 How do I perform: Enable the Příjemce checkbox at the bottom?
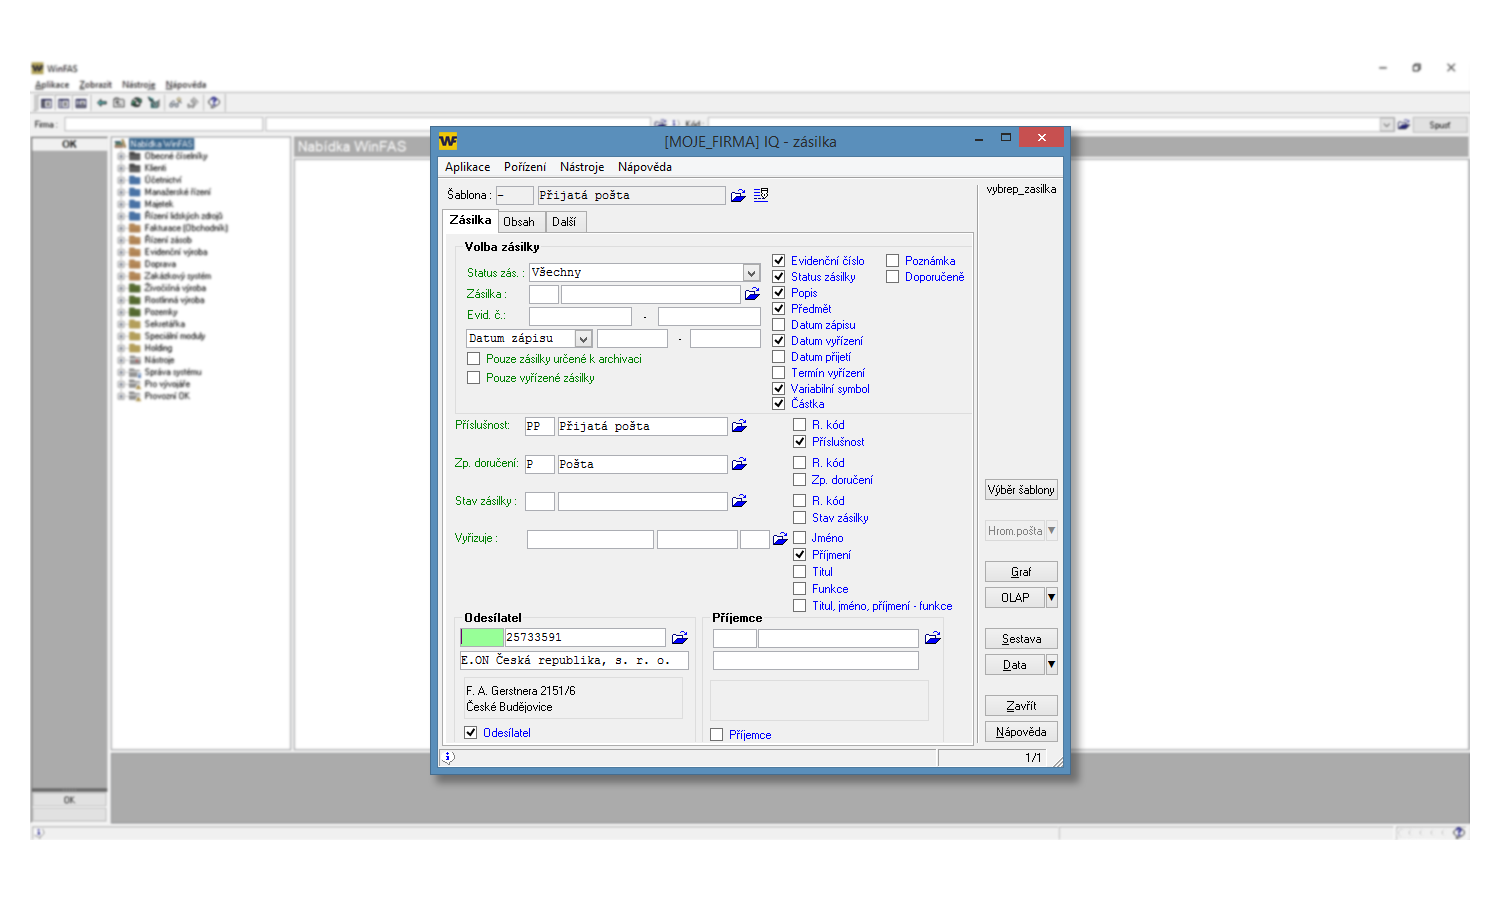click(717, 735)
